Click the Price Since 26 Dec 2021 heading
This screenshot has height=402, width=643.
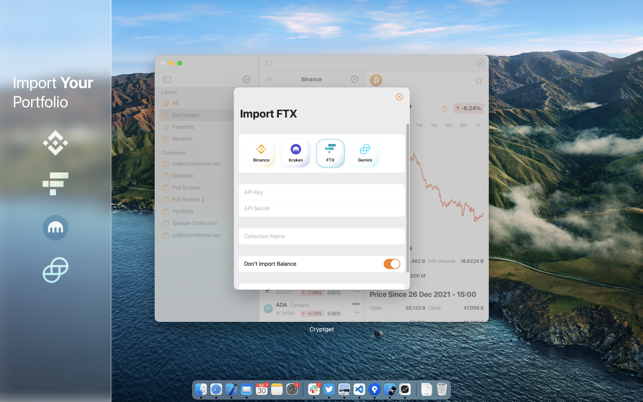(x=423, y=294)
